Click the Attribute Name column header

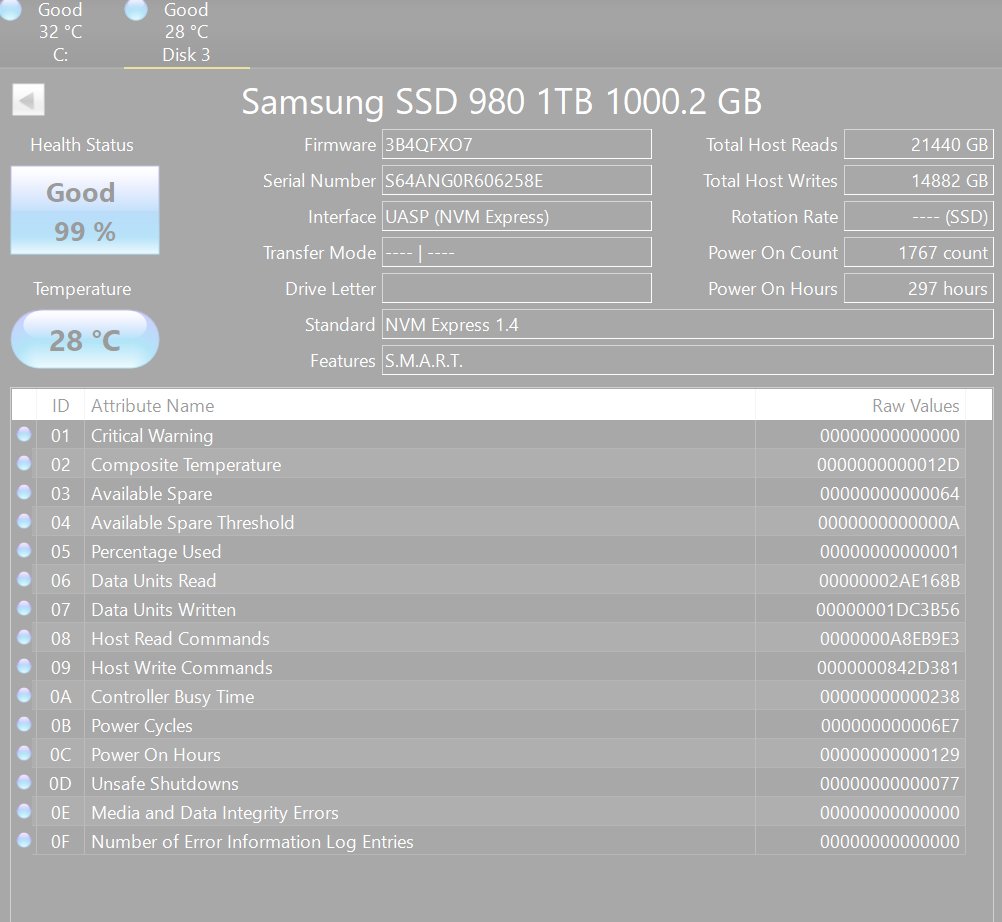coord(420,406)
